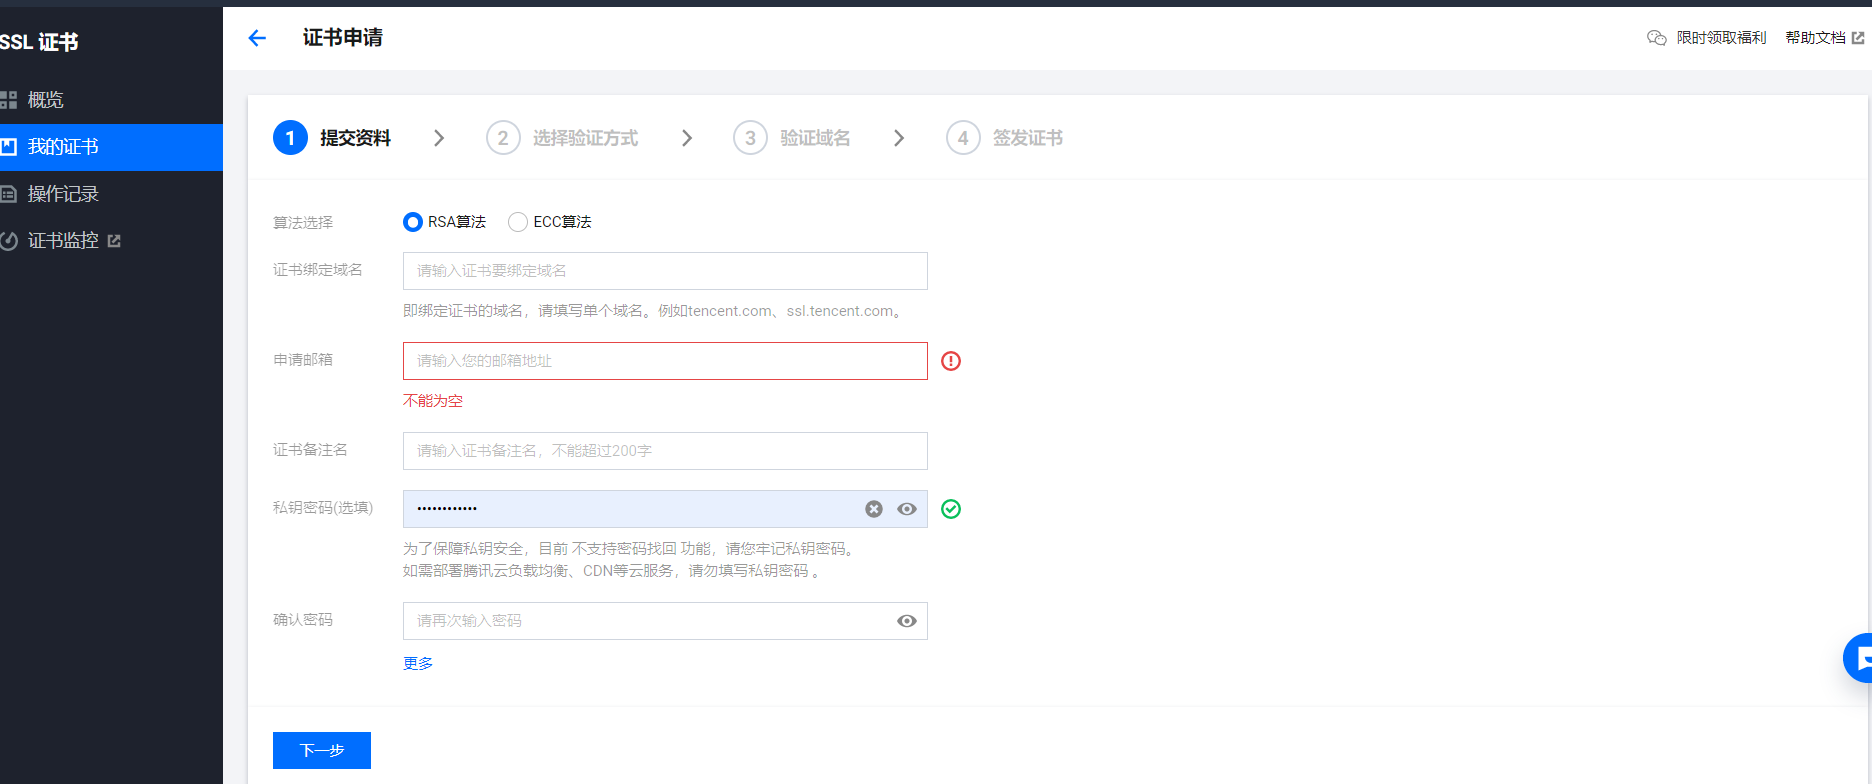Click the 证书监控 external-link icon
Image resolution: width=1872 pixels, height=784 pixels.
(x=114, y=241)
